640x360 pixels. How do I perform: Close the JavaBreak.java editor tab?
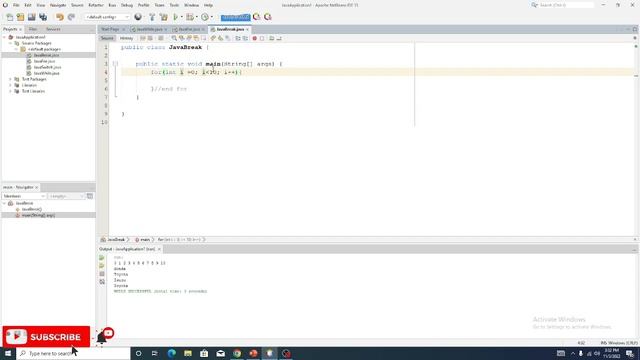tap(247, 29)
